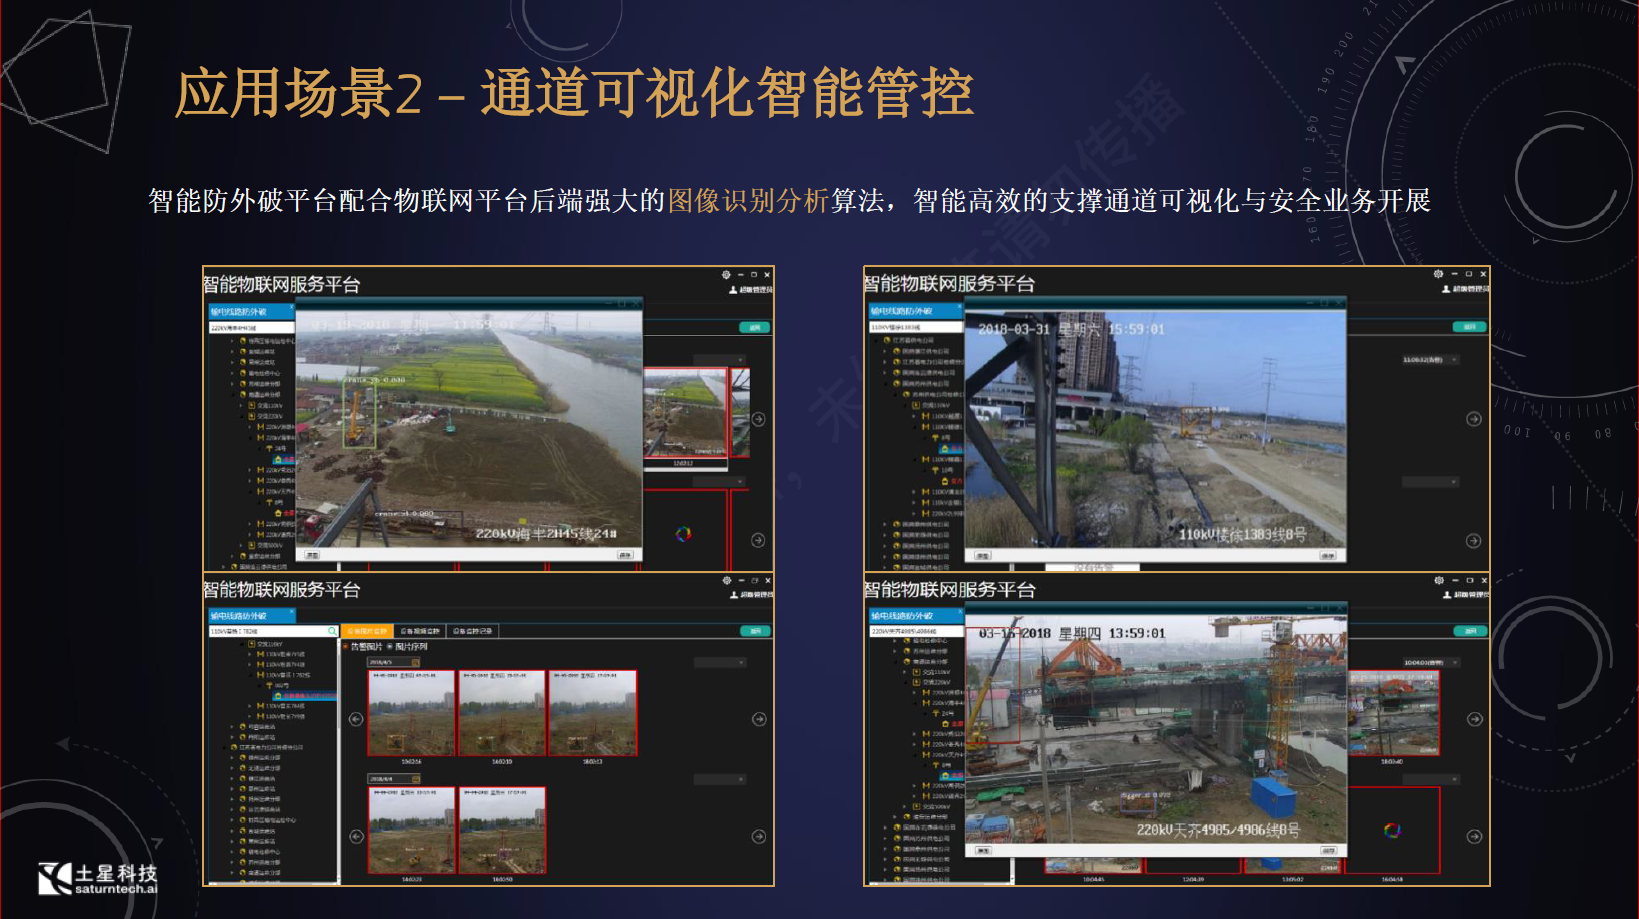The height and width of the screenshot is (919, 1639).
Task: Switch to the 设备监控记录 tab
Action: 472,631
